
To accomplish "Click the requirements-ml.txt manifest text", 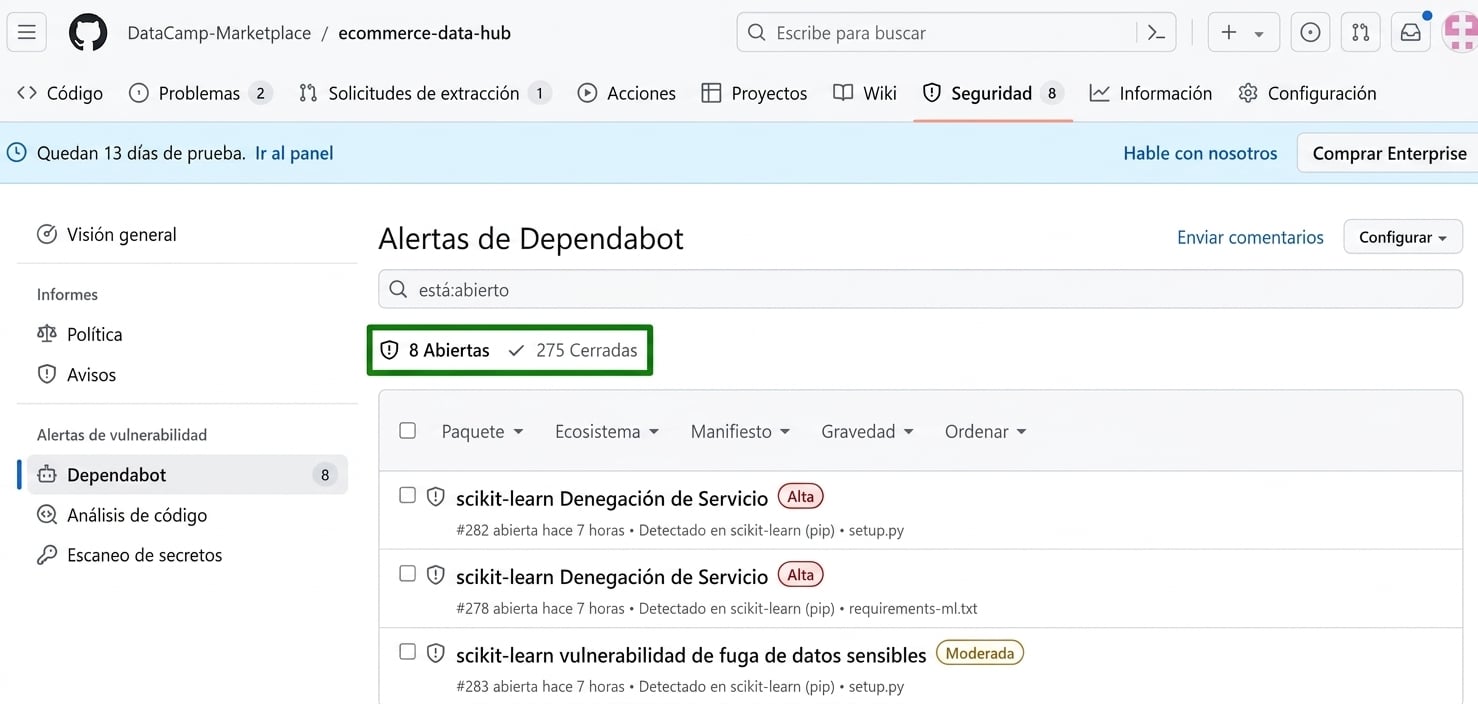I will (913, 608).
